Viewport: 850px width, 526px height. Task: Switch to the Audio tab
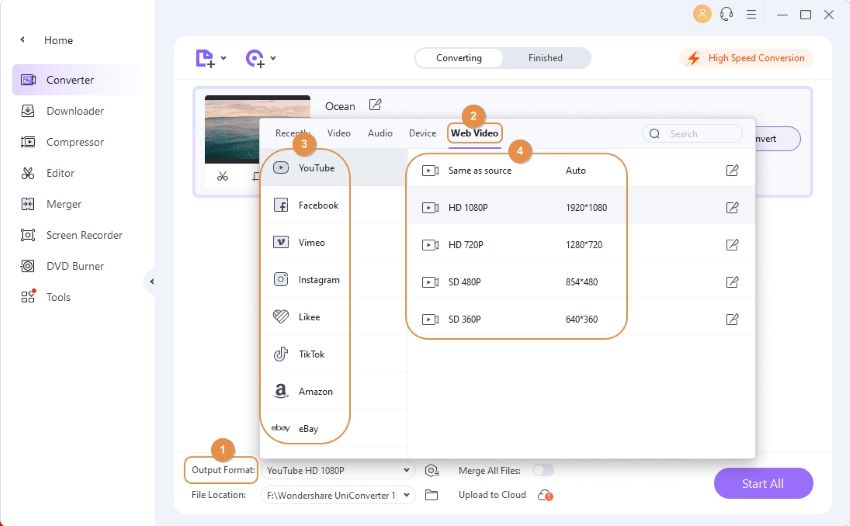[x=380, y=133]
